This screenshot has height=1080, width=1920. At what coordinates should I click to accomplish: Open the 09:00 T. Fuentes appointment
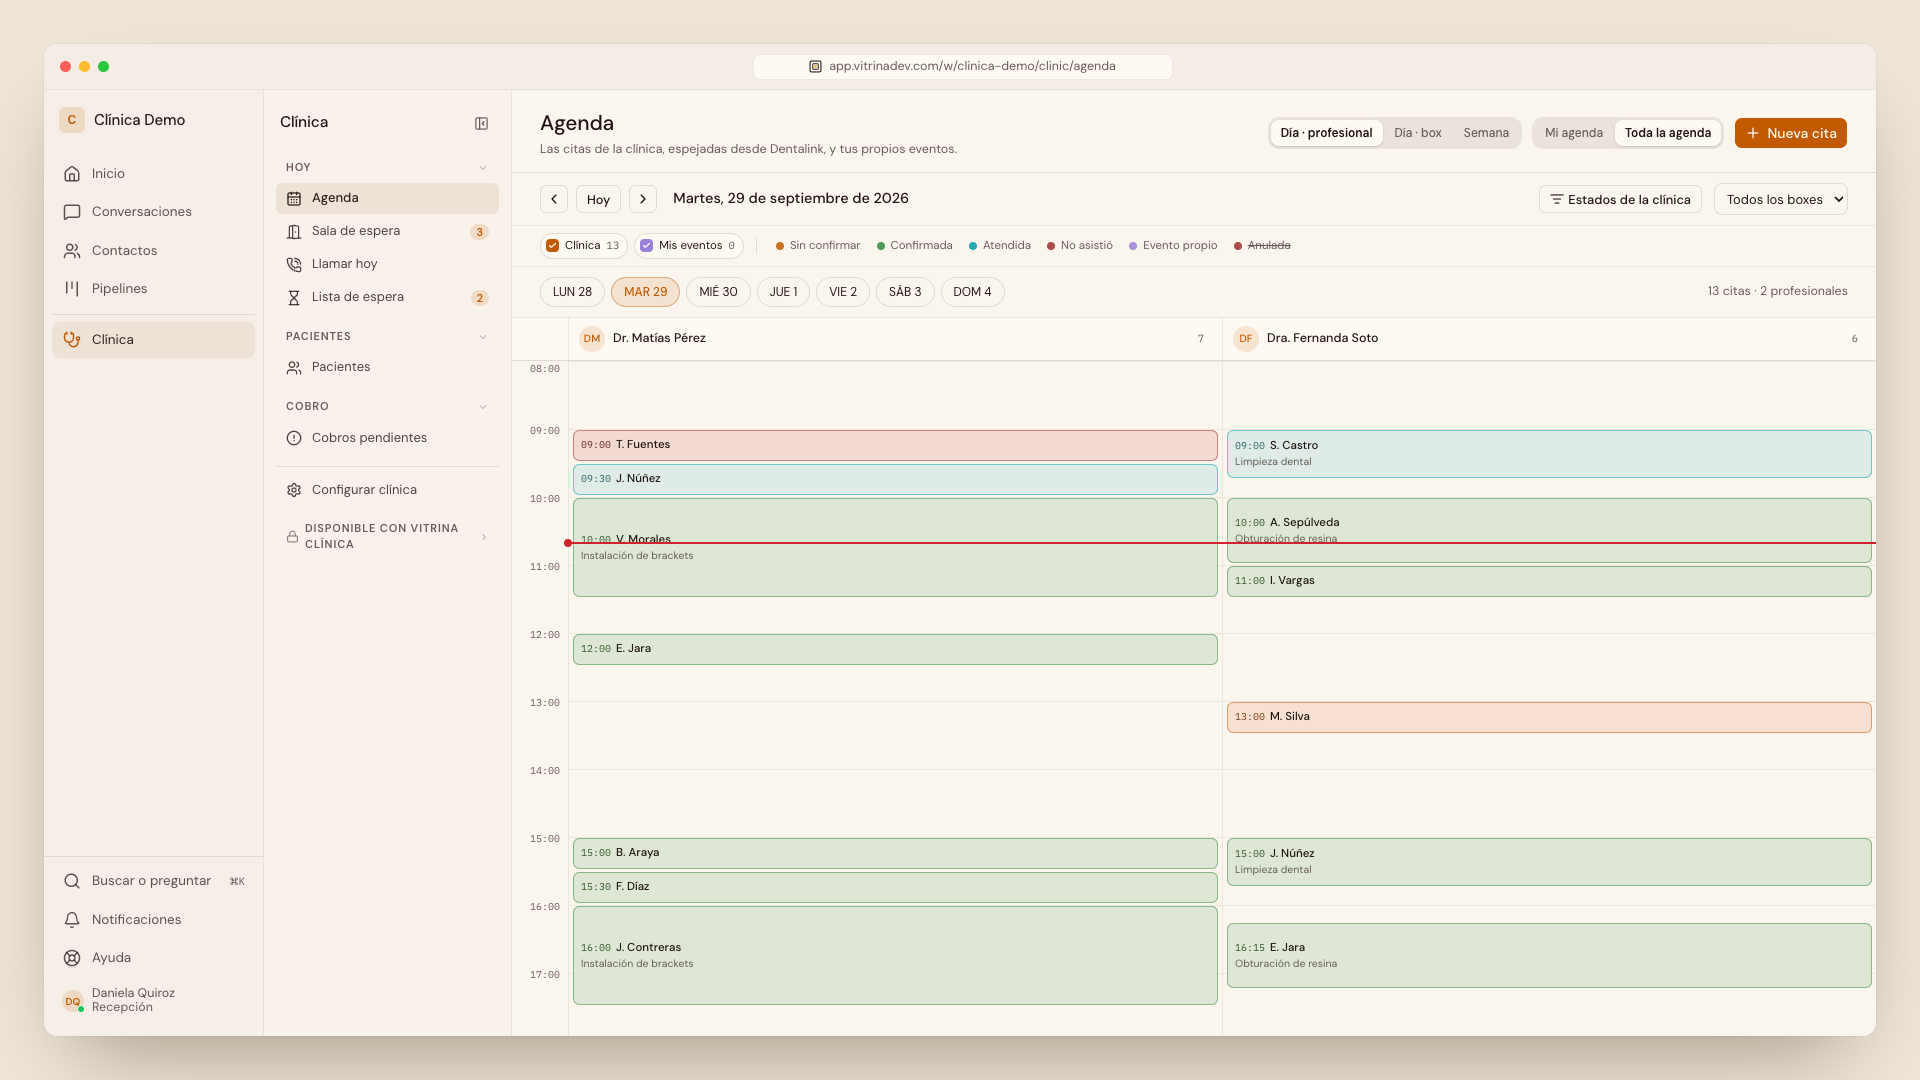tap(895, 445)
